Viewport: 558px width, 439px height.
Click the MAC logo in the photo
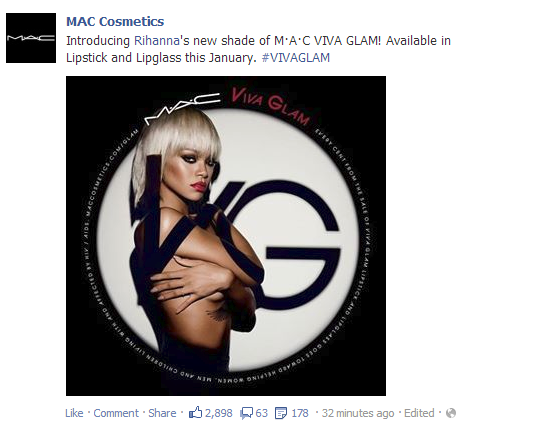182,108
